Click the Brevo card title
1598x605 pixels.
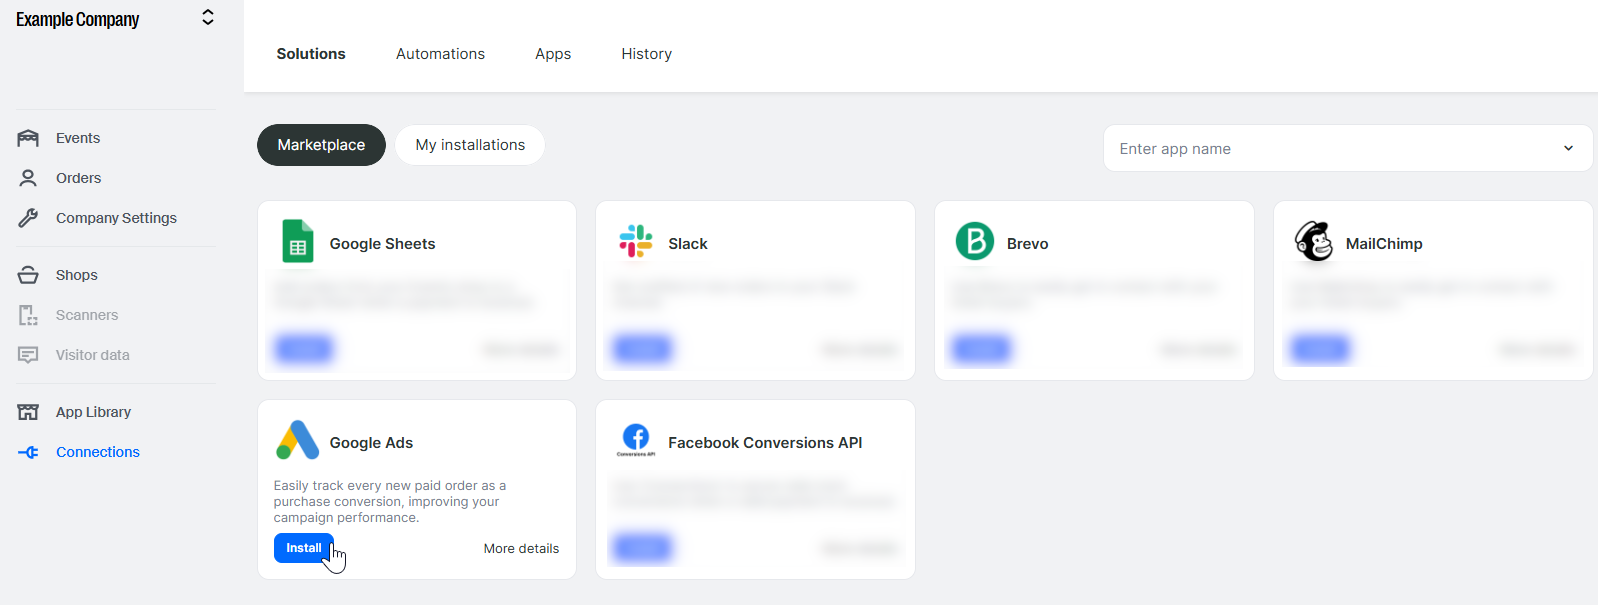tap(1027, 244)
